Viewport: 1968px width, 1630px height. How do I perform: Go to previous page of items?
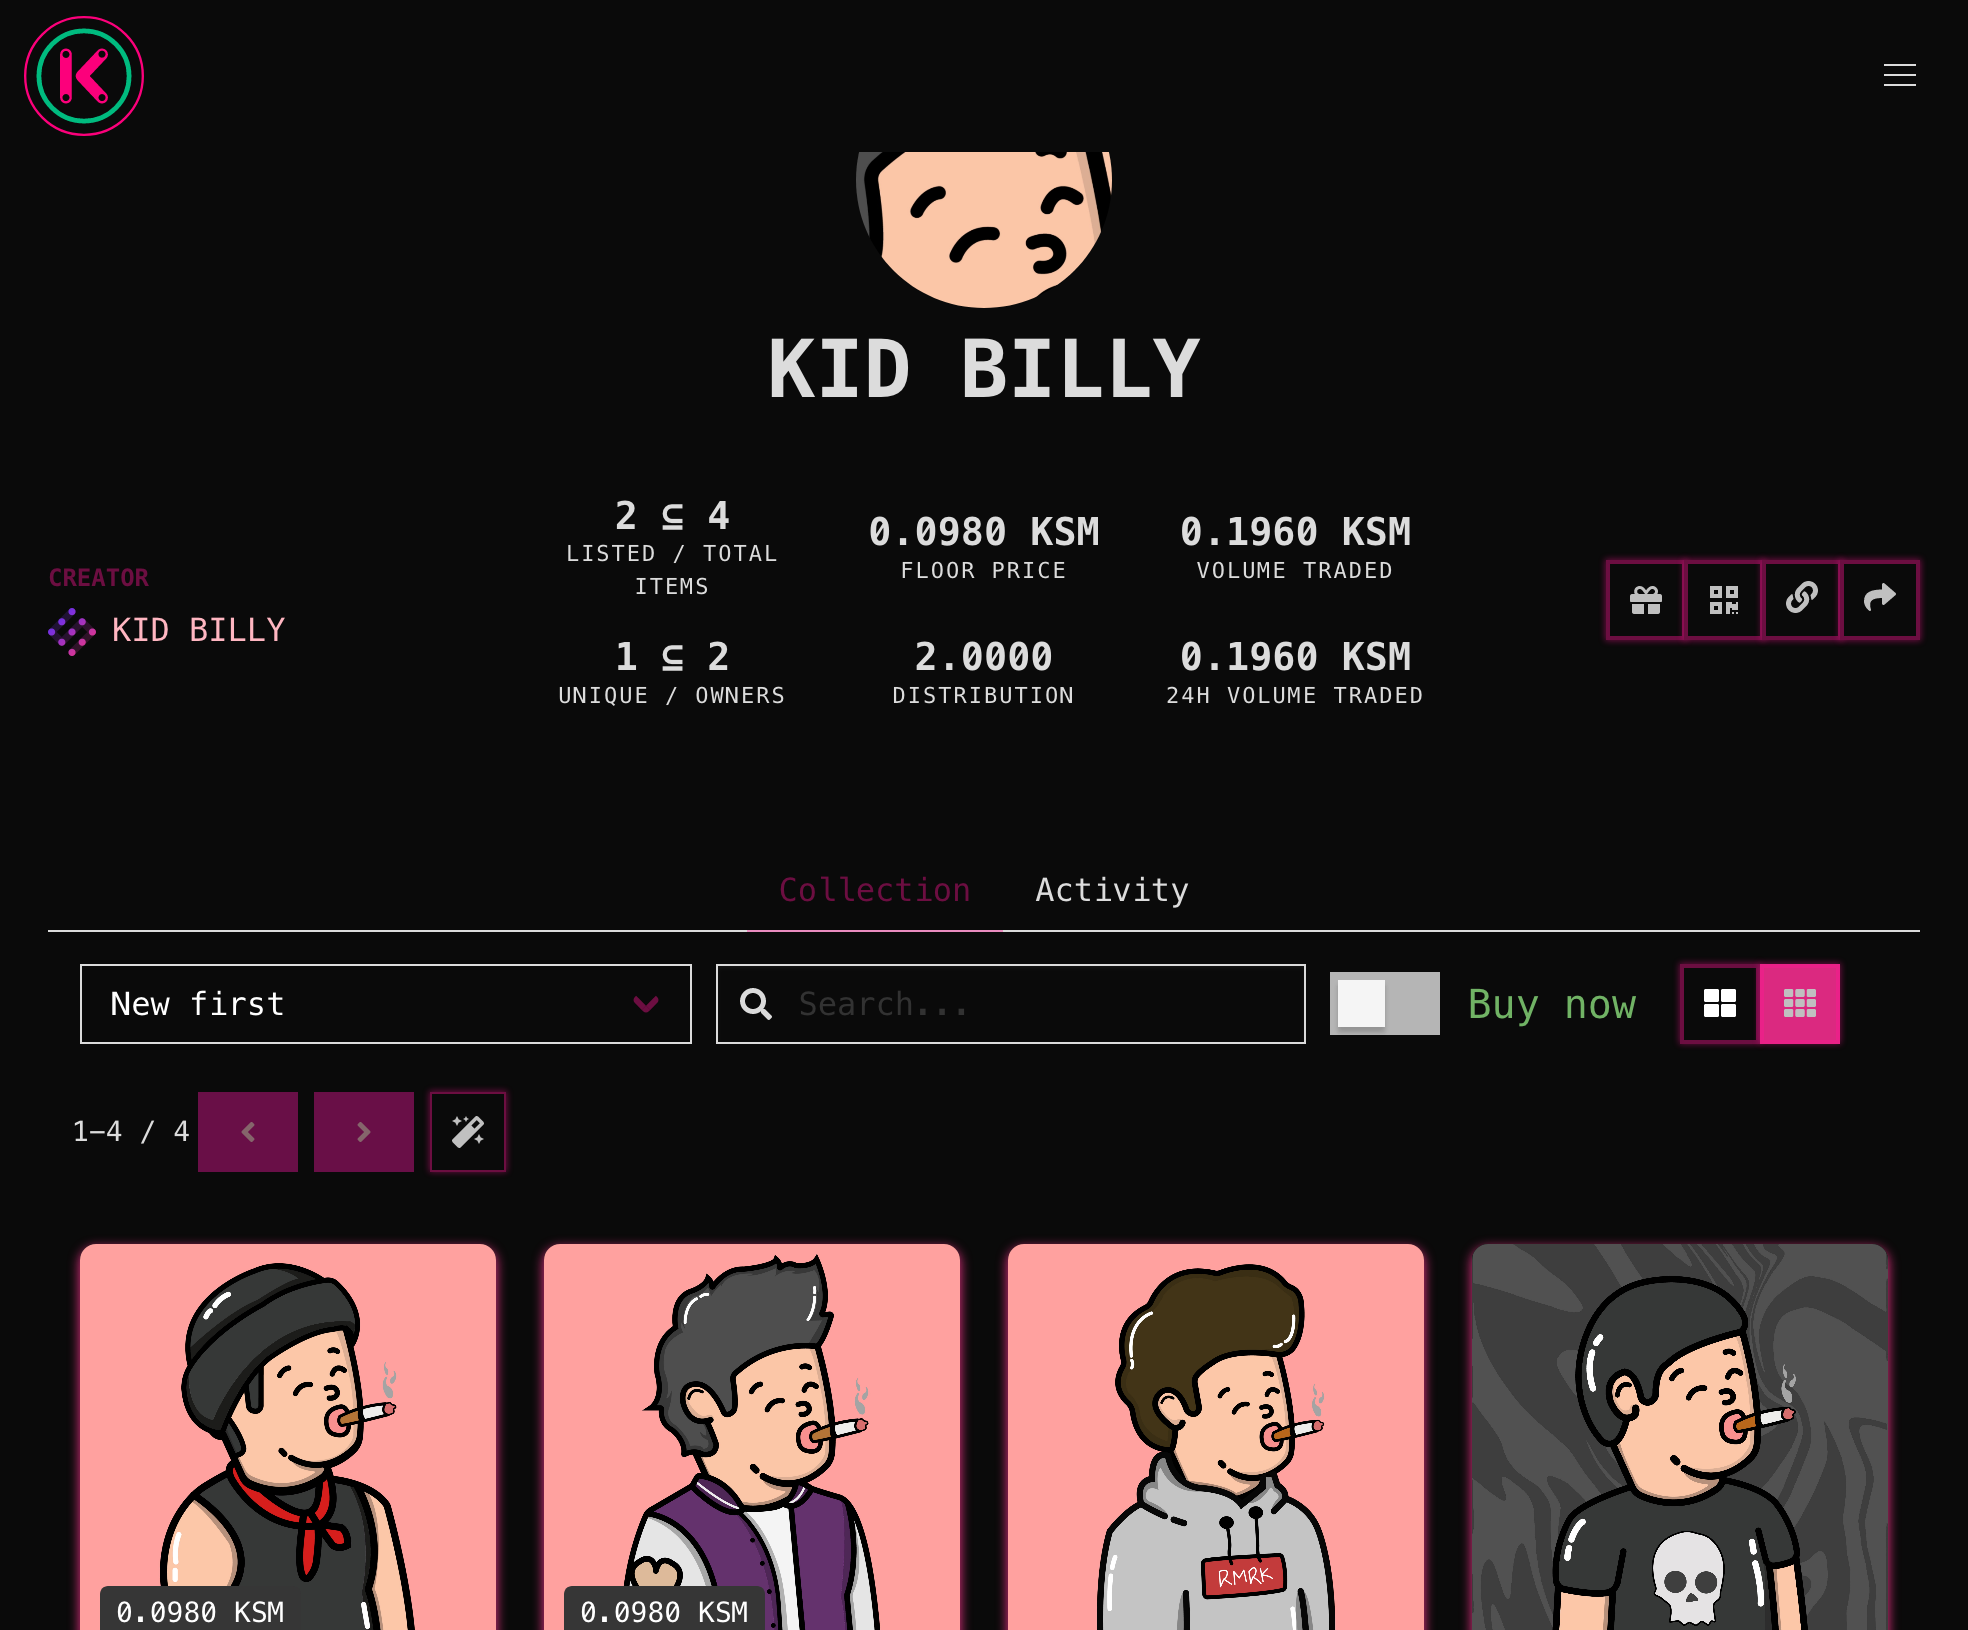click(x=248, y=1131)
